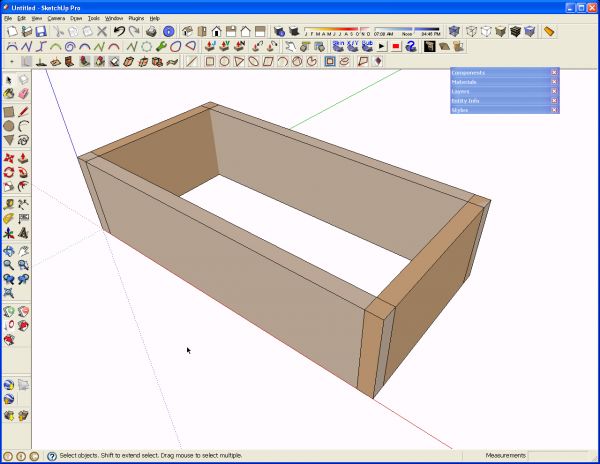This screenshot has width=600, height=464.
Task: Activate the Rotate tool
Action: [x=9, y=173]
